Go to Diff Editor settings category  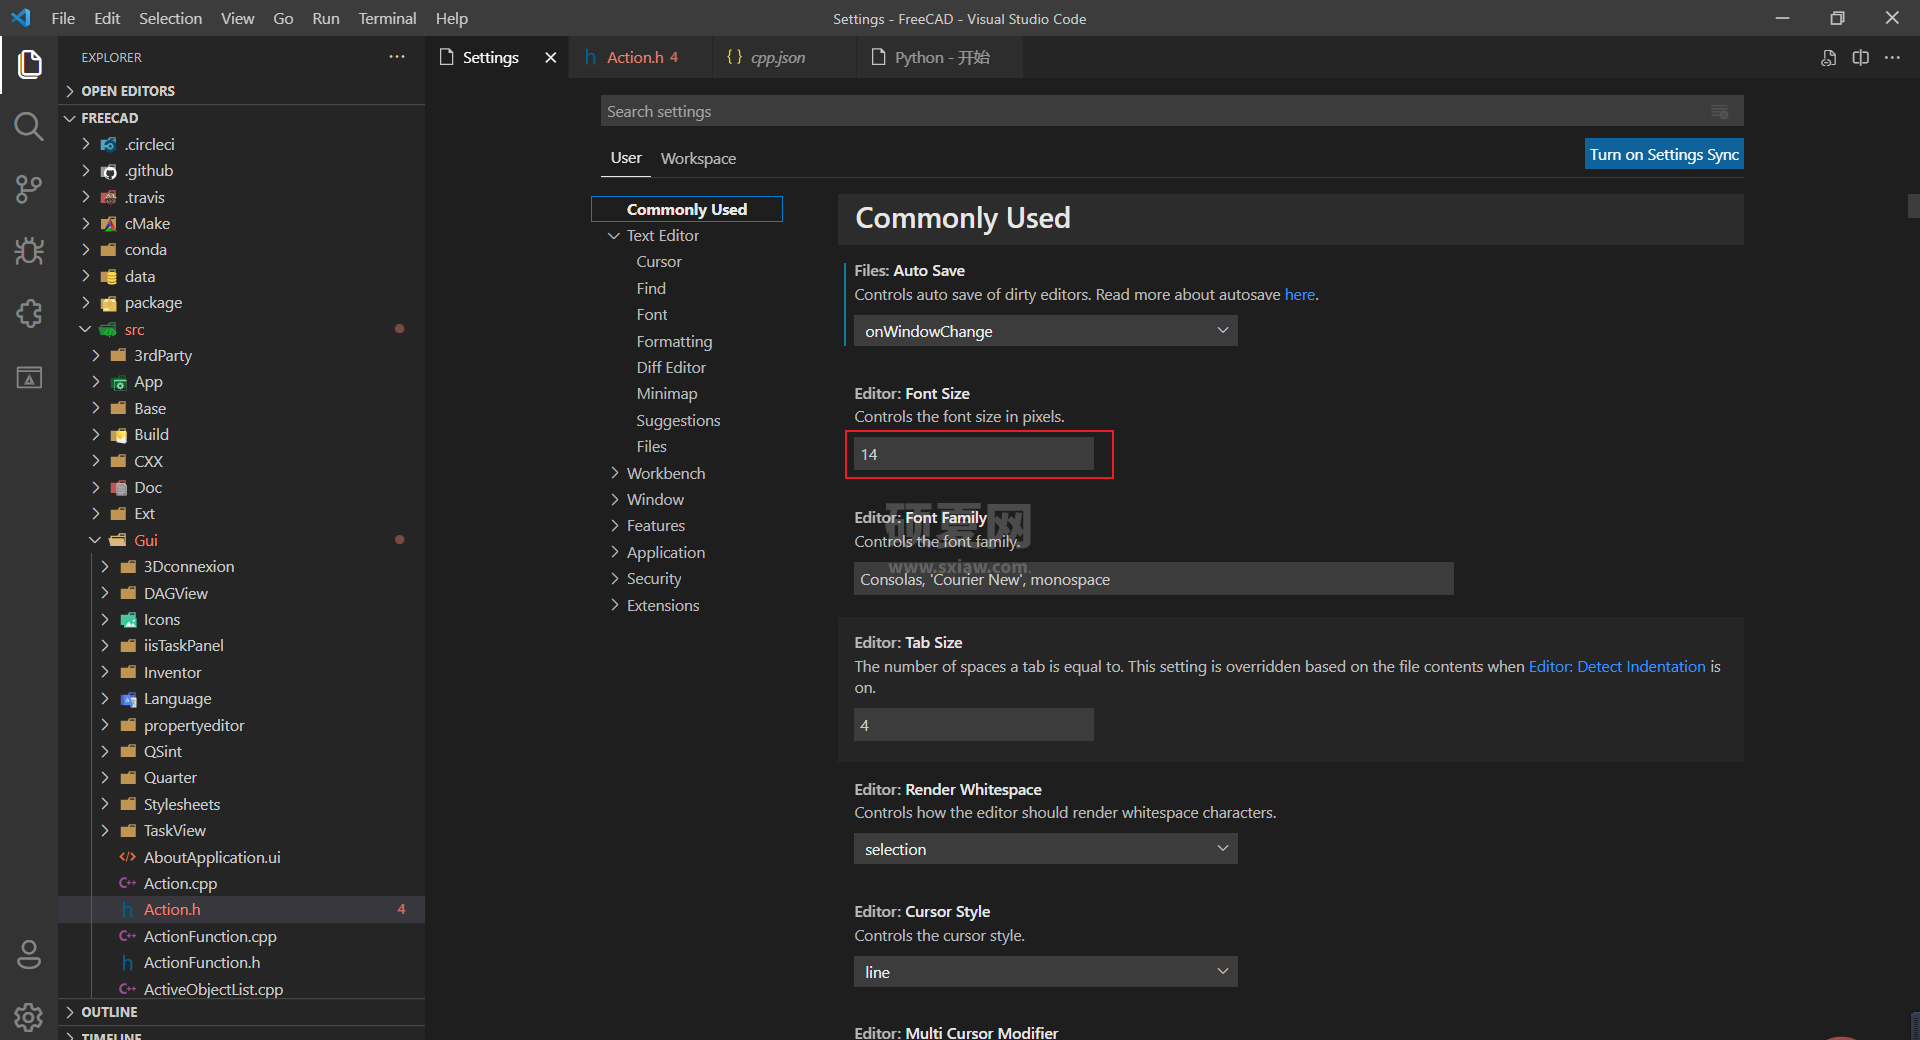coord(671,367)
